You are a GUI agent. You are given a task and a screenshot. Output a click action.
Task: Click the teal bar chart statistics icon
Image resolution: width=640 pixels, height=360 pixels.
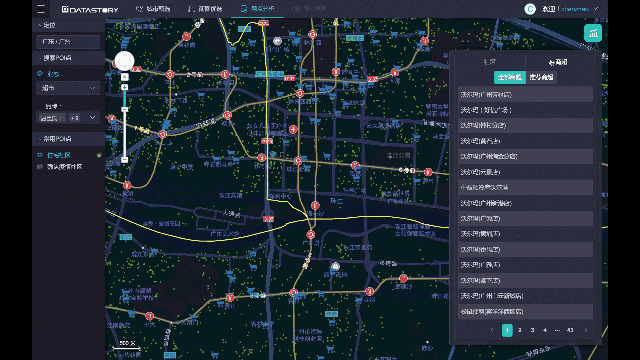click(x=593, y=33)
